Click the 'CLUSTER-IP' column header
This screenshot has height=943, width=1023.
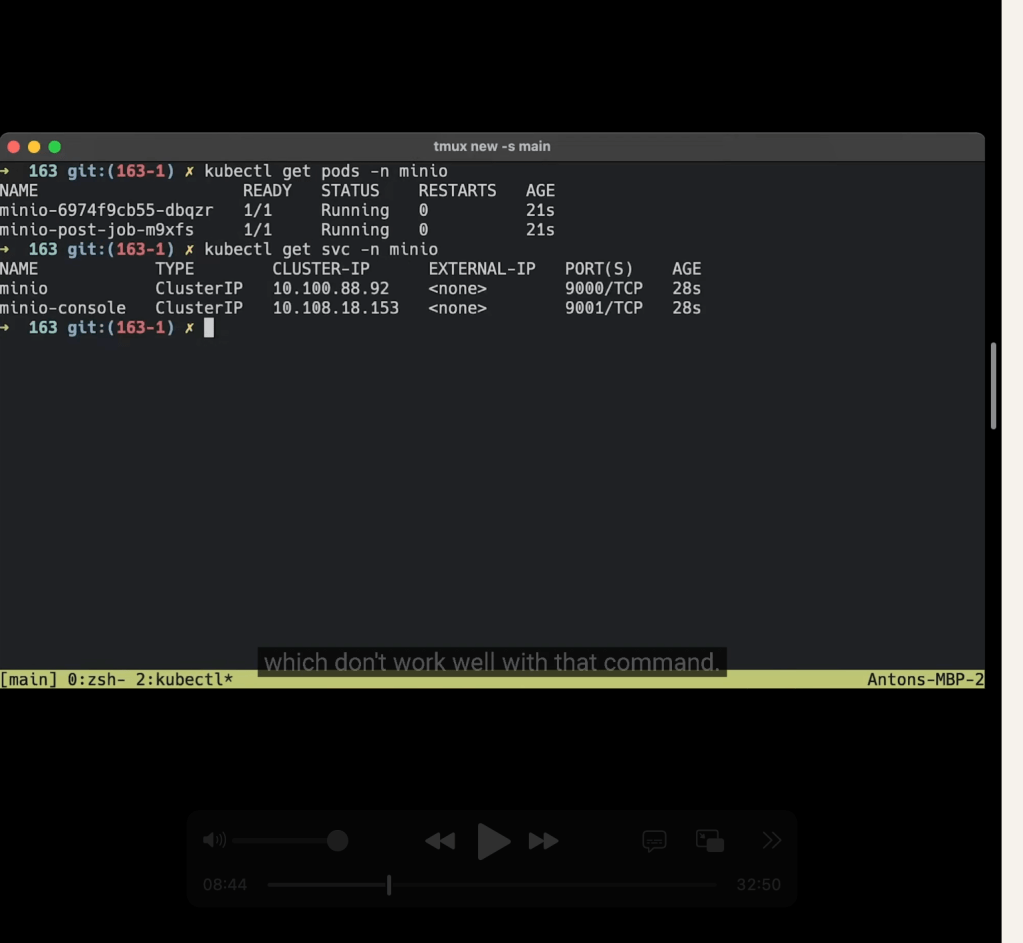(x=321, y=269)
